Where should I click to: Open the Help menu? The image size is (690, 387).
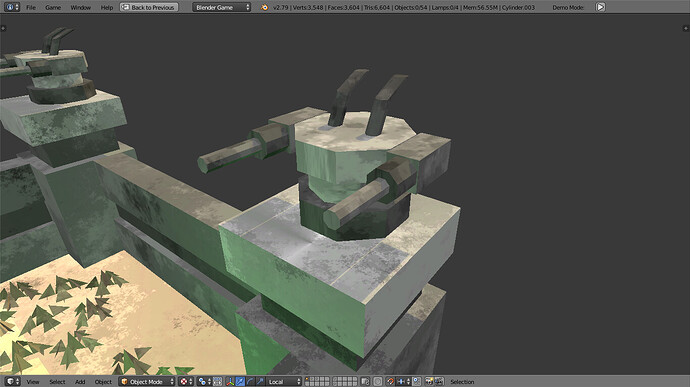106,7
